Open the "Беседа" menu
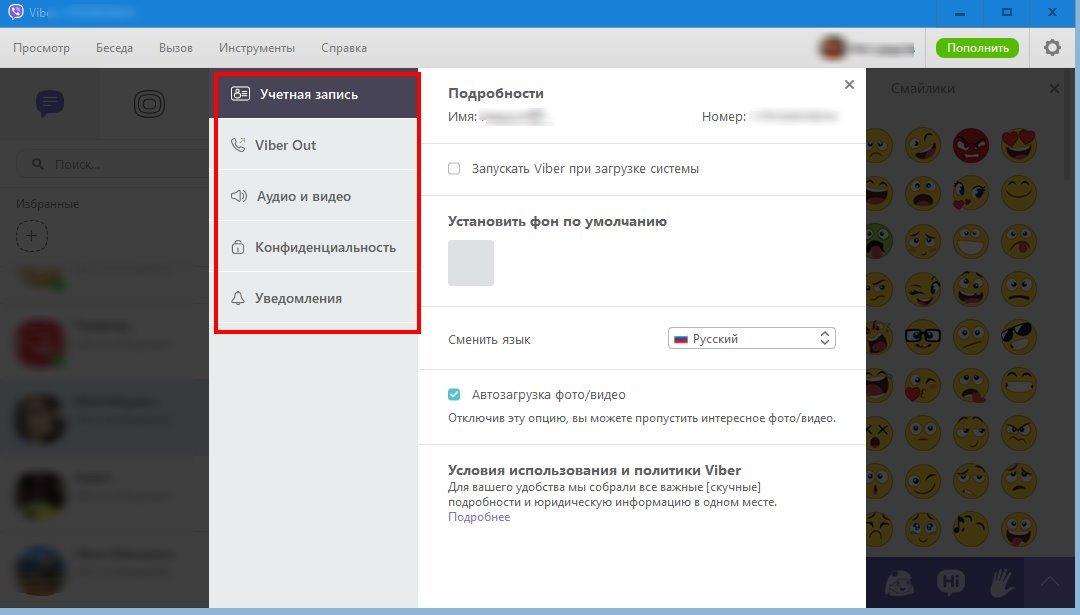 tap(114, 48)
